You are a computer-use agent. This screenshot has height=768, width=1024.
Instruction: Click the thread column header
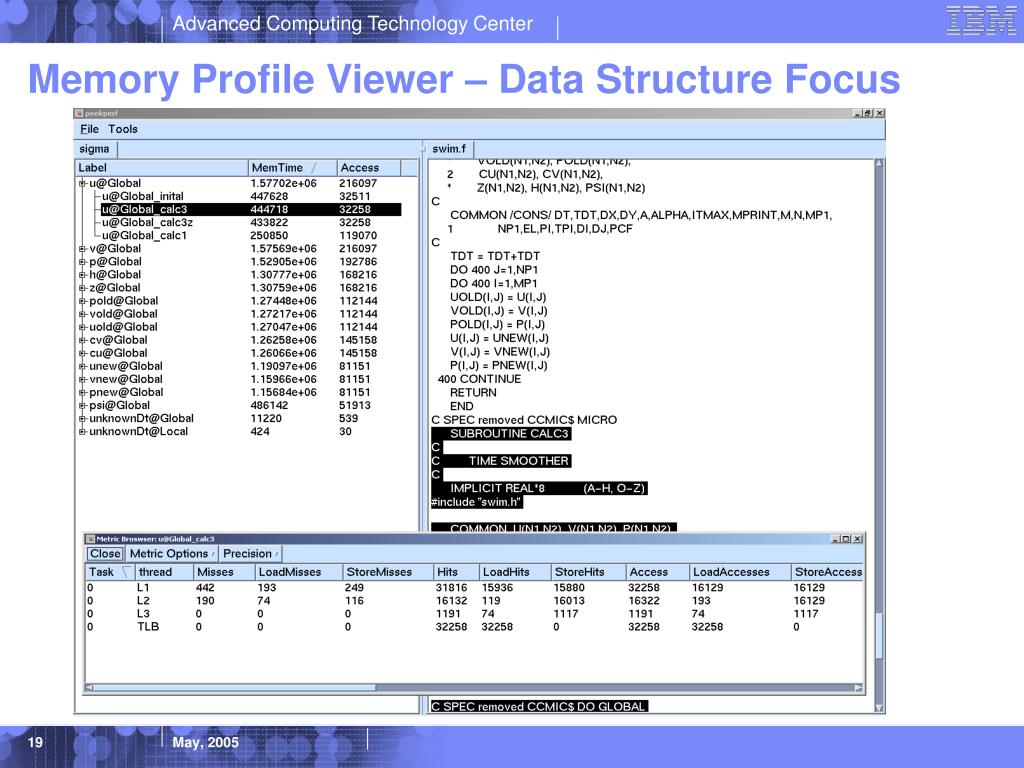pyautogui.click(x=164, y=572)
